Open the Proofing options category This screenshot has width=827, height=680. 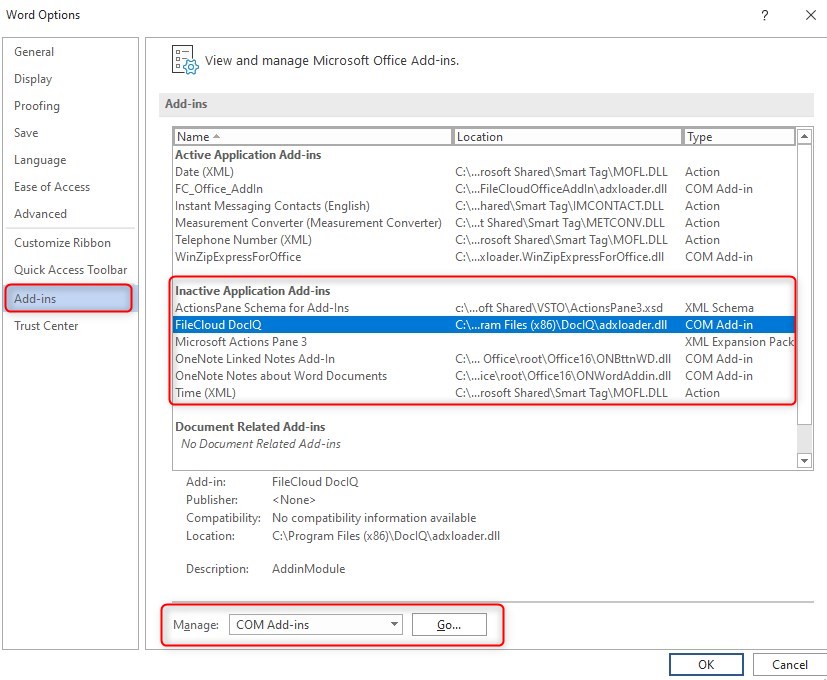[37, 106]
